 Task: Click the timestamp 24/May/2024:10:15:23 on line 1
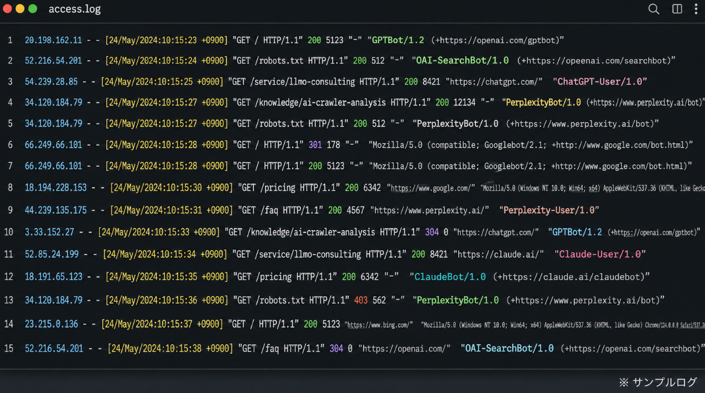[152, 40]
